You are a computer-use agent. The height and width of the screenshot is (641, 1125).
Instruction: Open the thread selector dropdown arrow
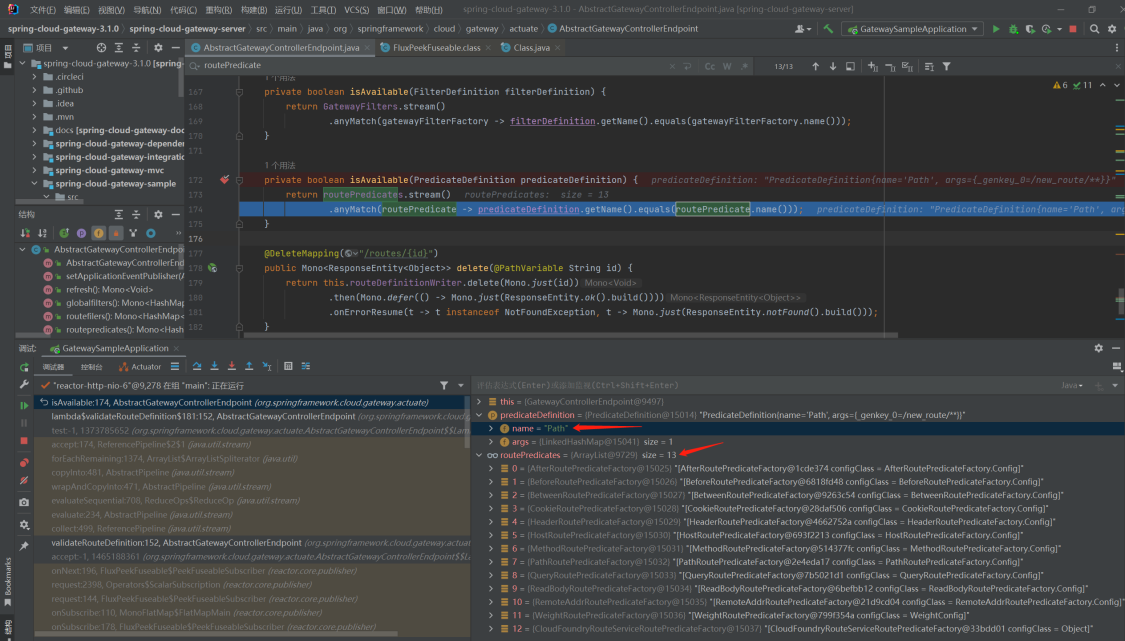point(461,385)
